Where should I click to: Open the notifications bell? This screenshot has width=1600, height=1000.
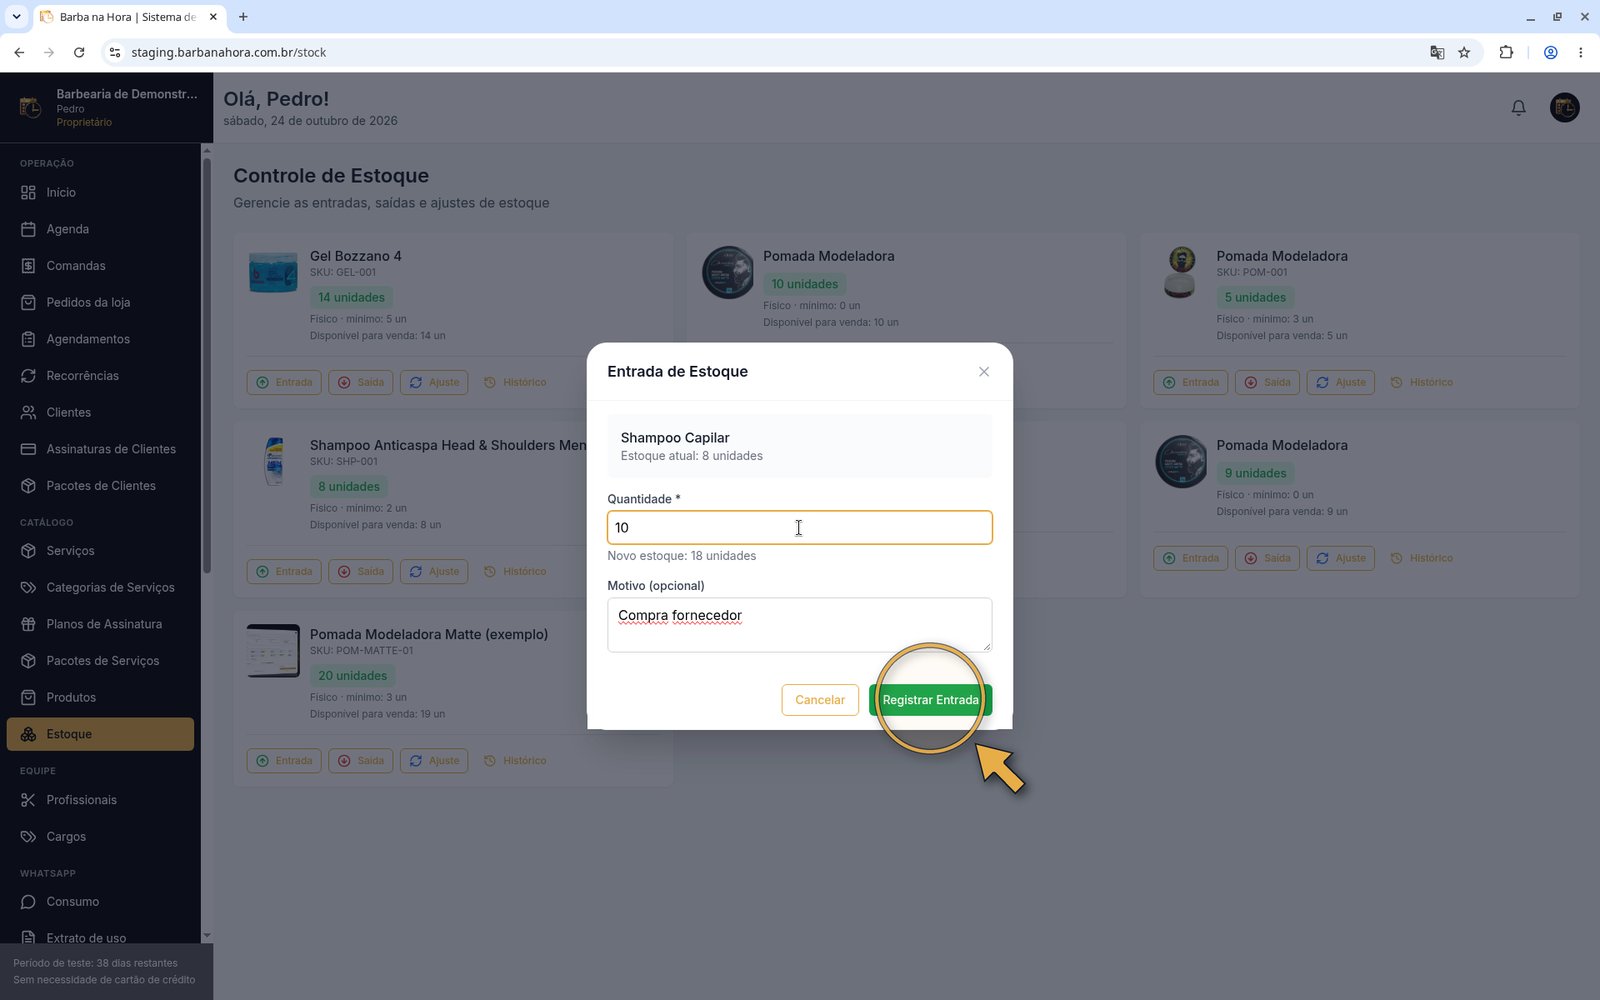(x=1518, y=107)
